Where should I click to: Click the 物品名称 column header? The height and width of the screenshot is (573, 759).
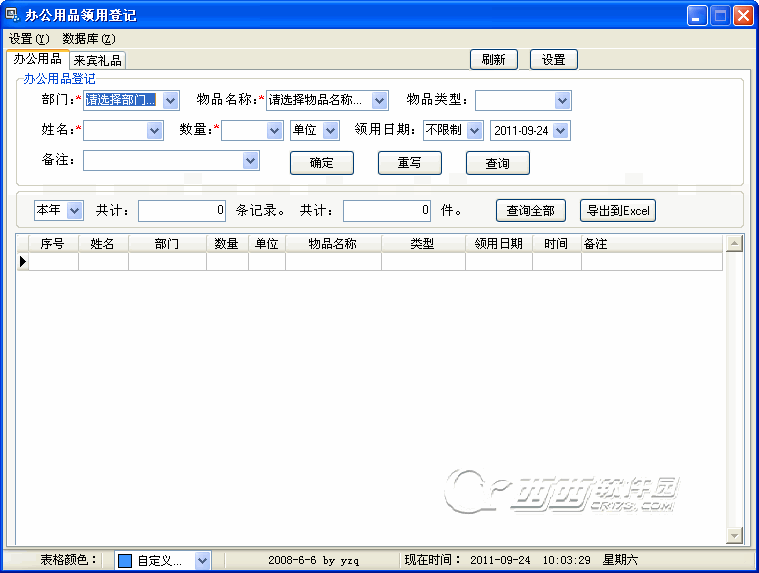coord(333,244)
